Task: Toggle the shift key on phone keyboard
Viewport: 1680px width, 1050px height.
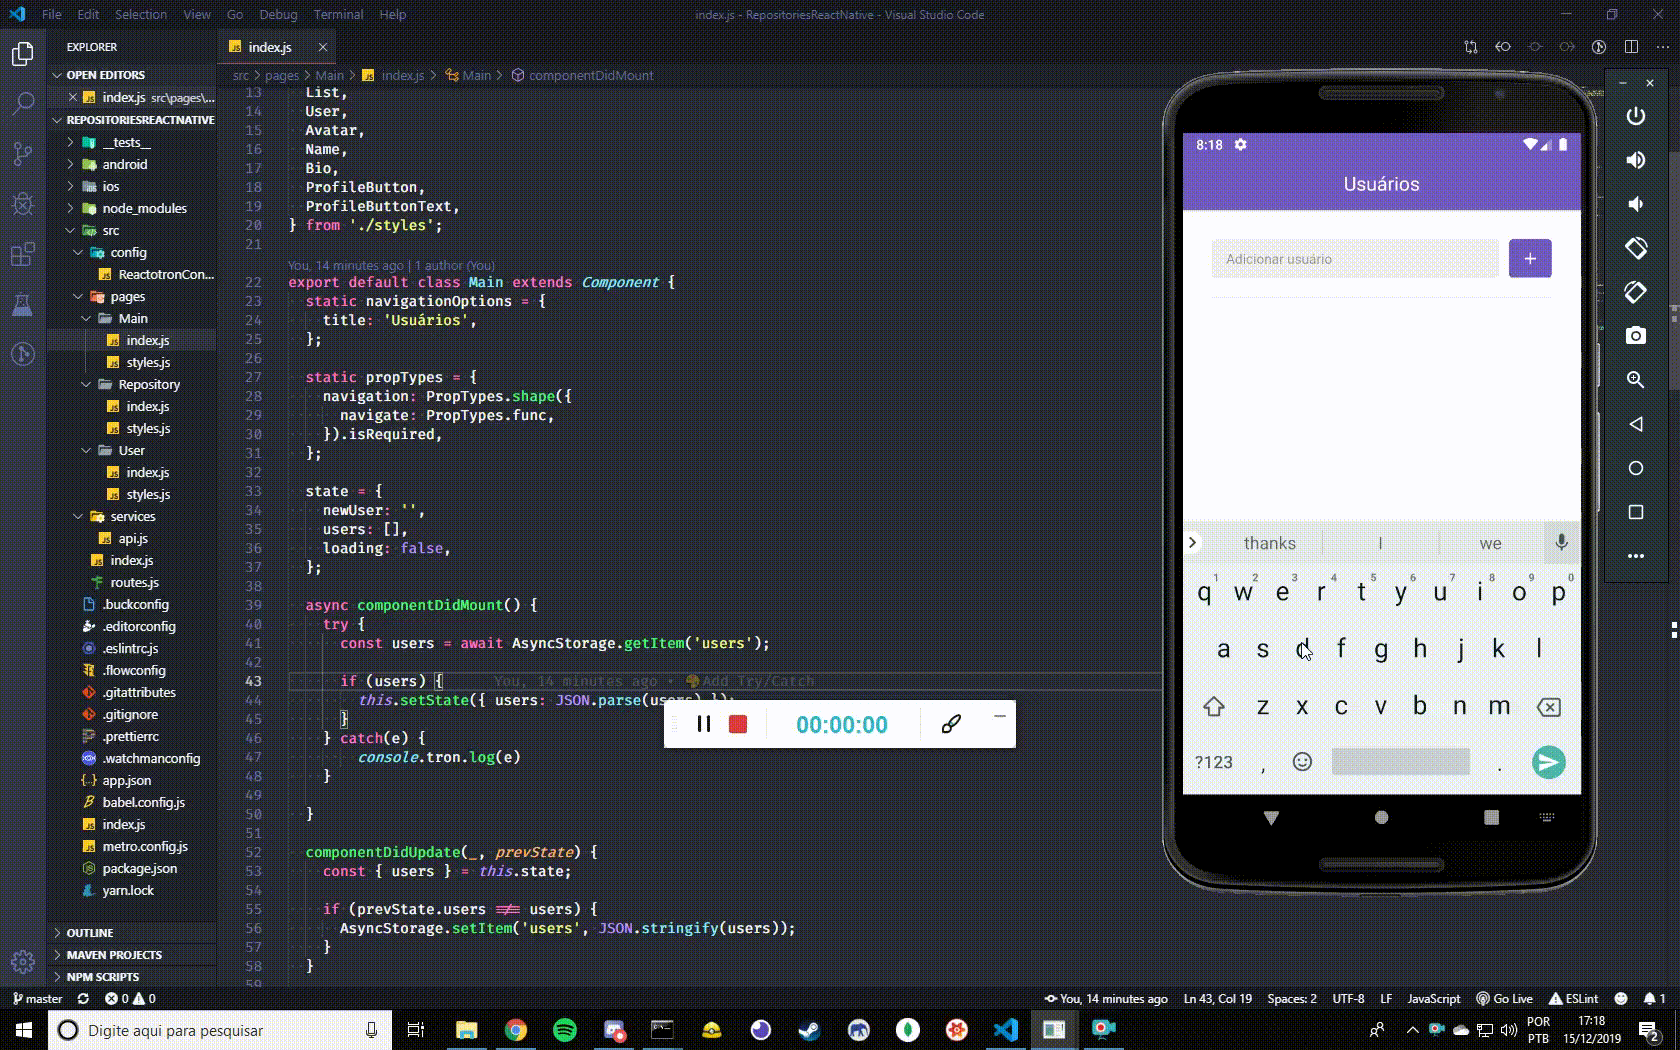Action: pos(1214,707)
